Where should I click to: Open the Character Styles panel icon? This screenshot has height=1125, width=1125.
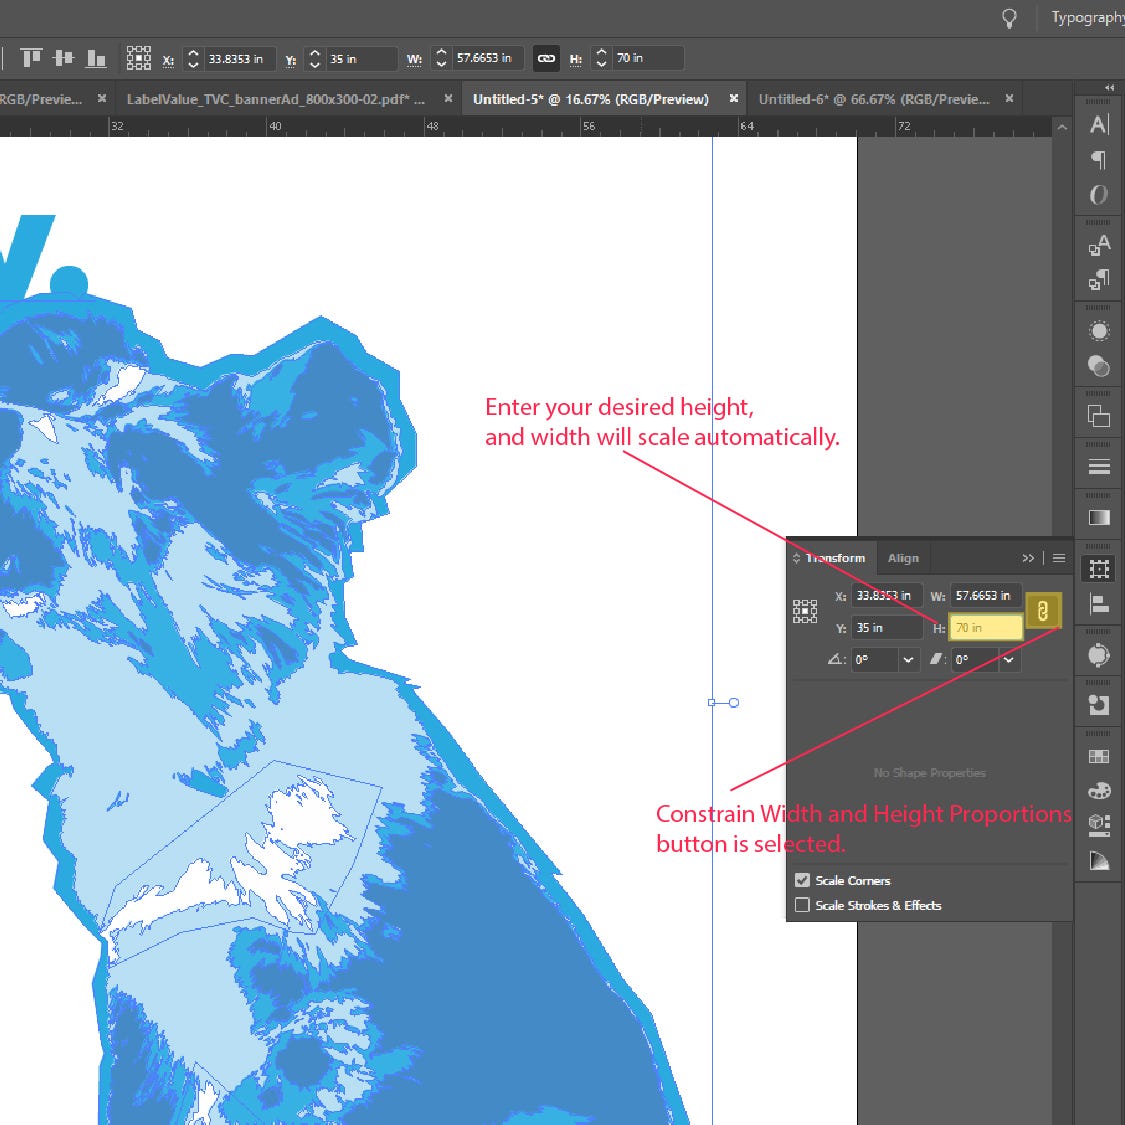[x=1098, y=245]
